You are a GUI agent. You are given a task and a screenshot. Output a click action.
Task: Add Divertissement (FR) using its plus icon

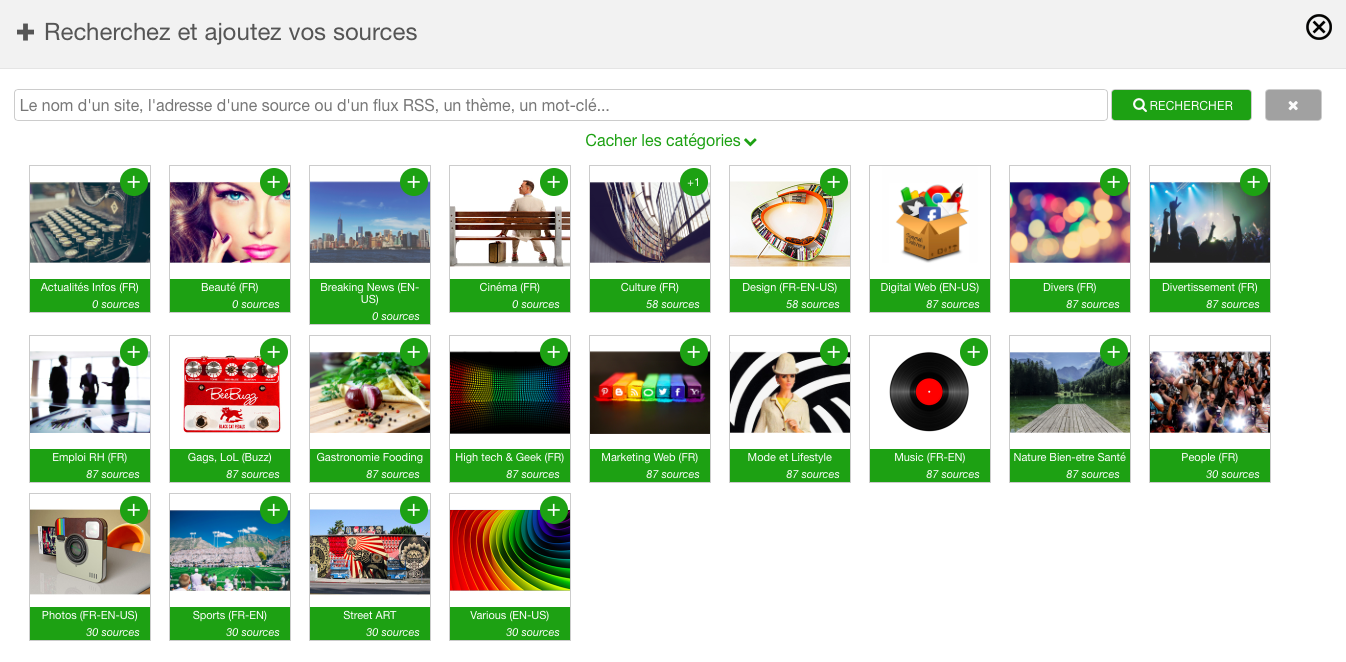click(x=1254, y=182)
